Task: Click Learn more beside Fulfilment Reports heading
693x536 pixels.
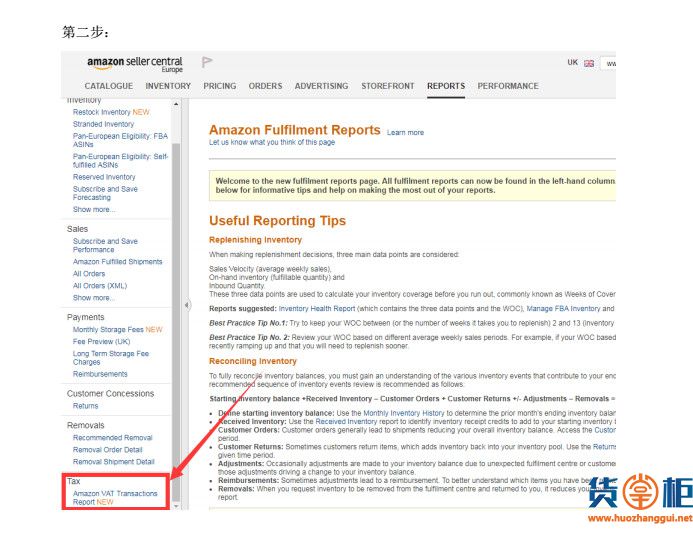Action: (405, 133)
